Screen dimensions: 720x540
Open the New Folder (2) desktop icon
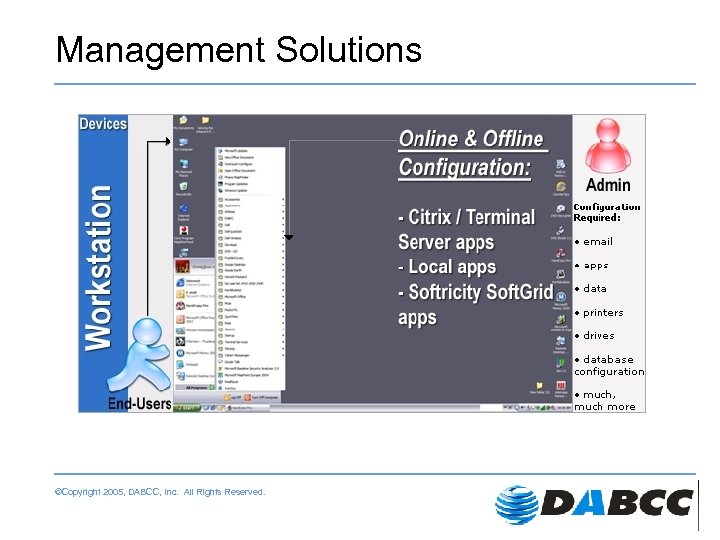[540, 387]
